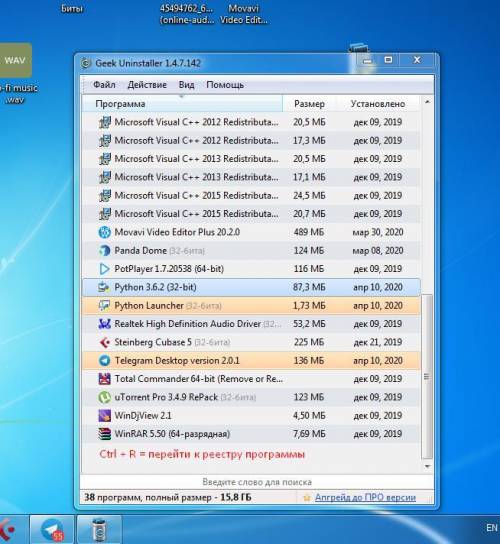Select PotPlayer 1.7.20538 (64-bit) text
Image resolution: width=500 pixels, height=544 pixels.
pos(169,269)
